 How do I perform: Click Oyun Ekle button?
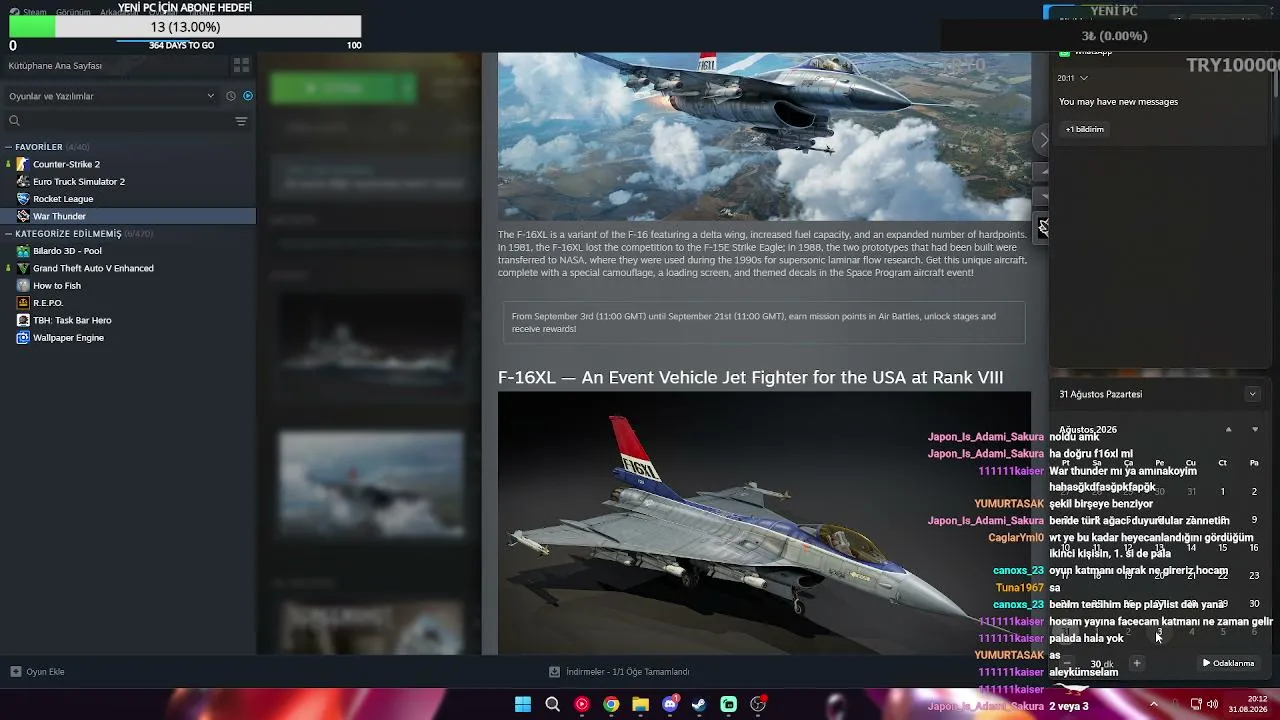pyautogui.click(x=38, y=672)
